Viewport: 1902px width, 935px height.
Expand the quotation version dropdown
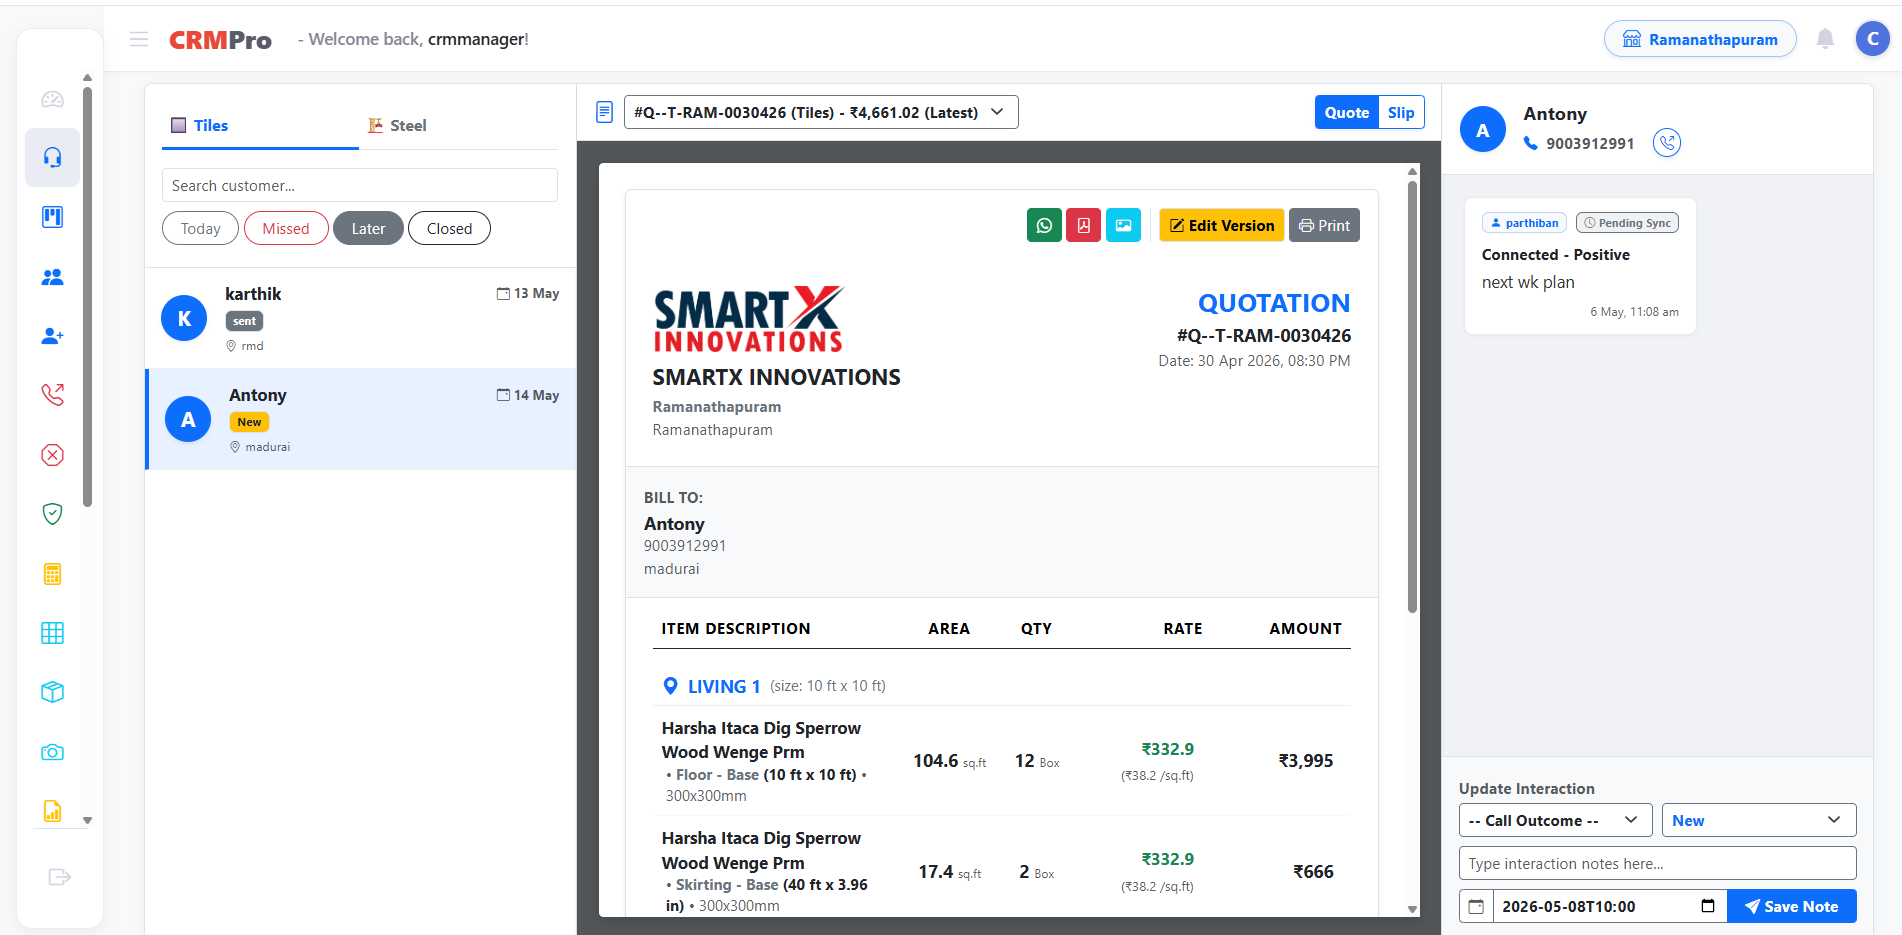click(821, 112)
